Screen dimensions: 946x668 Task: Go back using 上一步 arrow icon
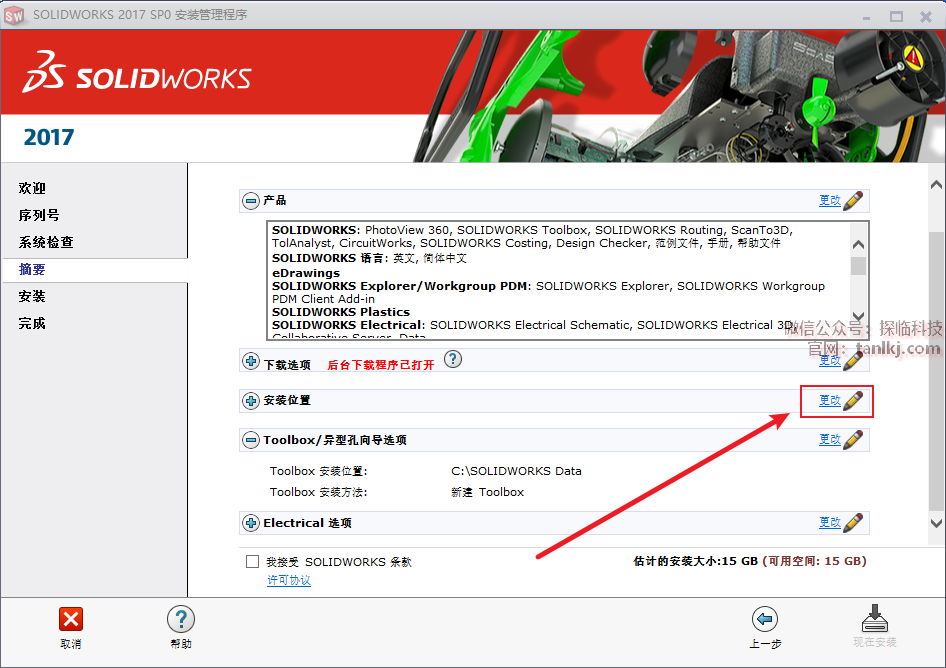764,619
